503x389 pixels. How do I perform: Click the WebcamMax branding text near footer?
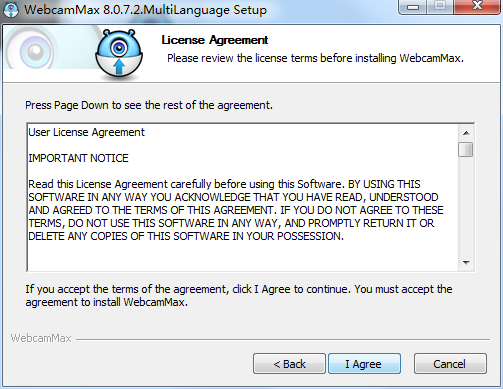click(41, 338)
